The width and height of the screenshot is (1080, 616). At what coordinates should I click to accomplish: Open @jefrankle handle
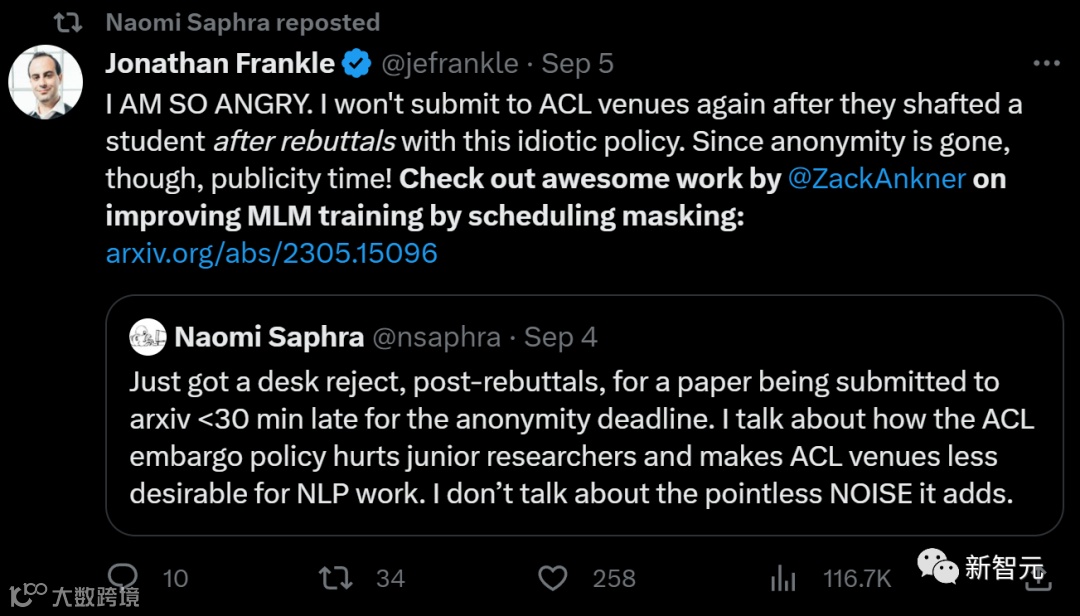[450, 64]
